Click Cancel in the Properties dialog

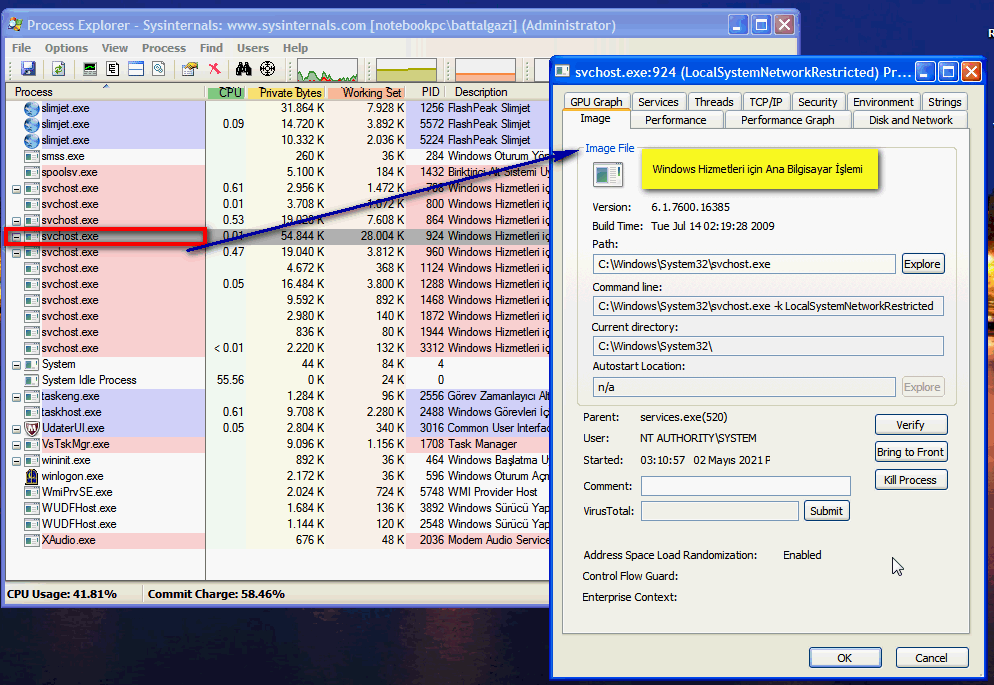[932, 658]
